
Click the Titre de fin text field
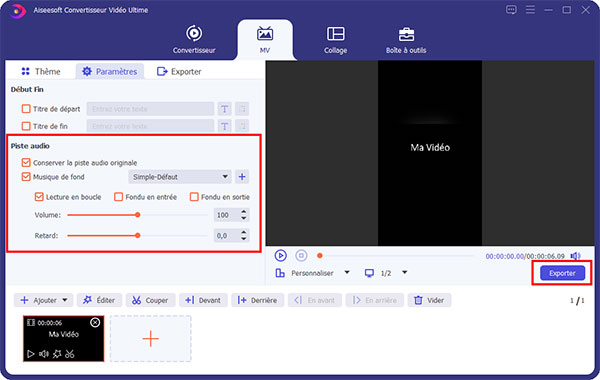click(150, 126)
